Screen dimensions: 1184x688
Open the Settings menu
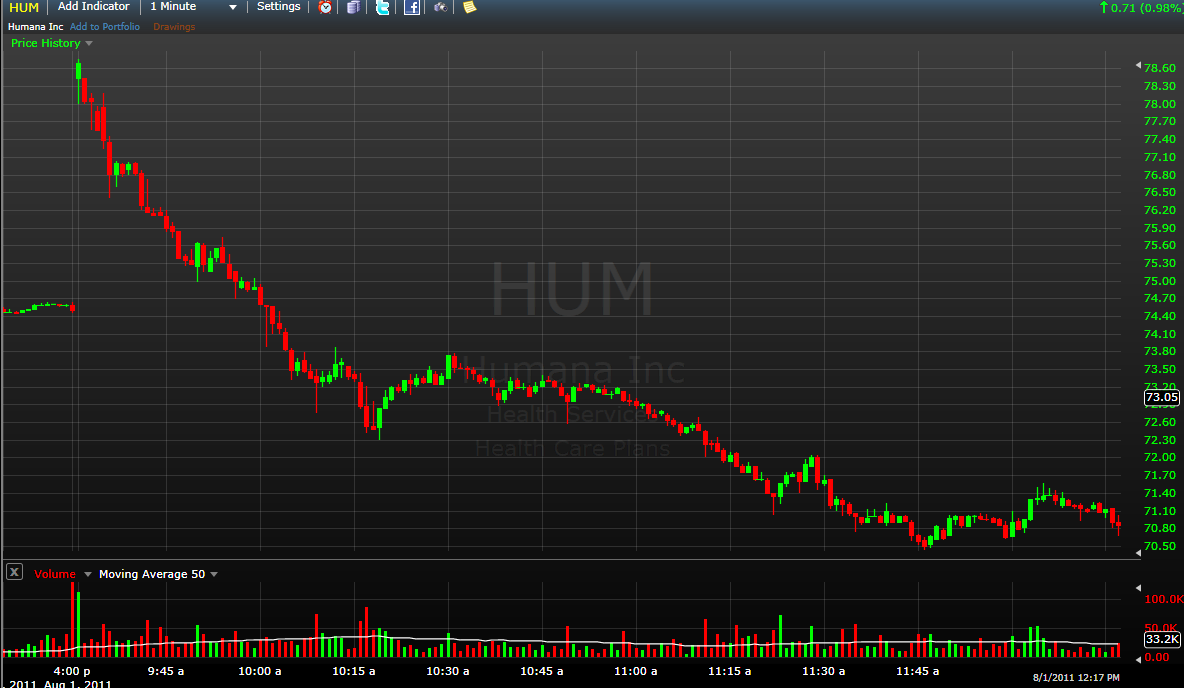coord(279,6)
